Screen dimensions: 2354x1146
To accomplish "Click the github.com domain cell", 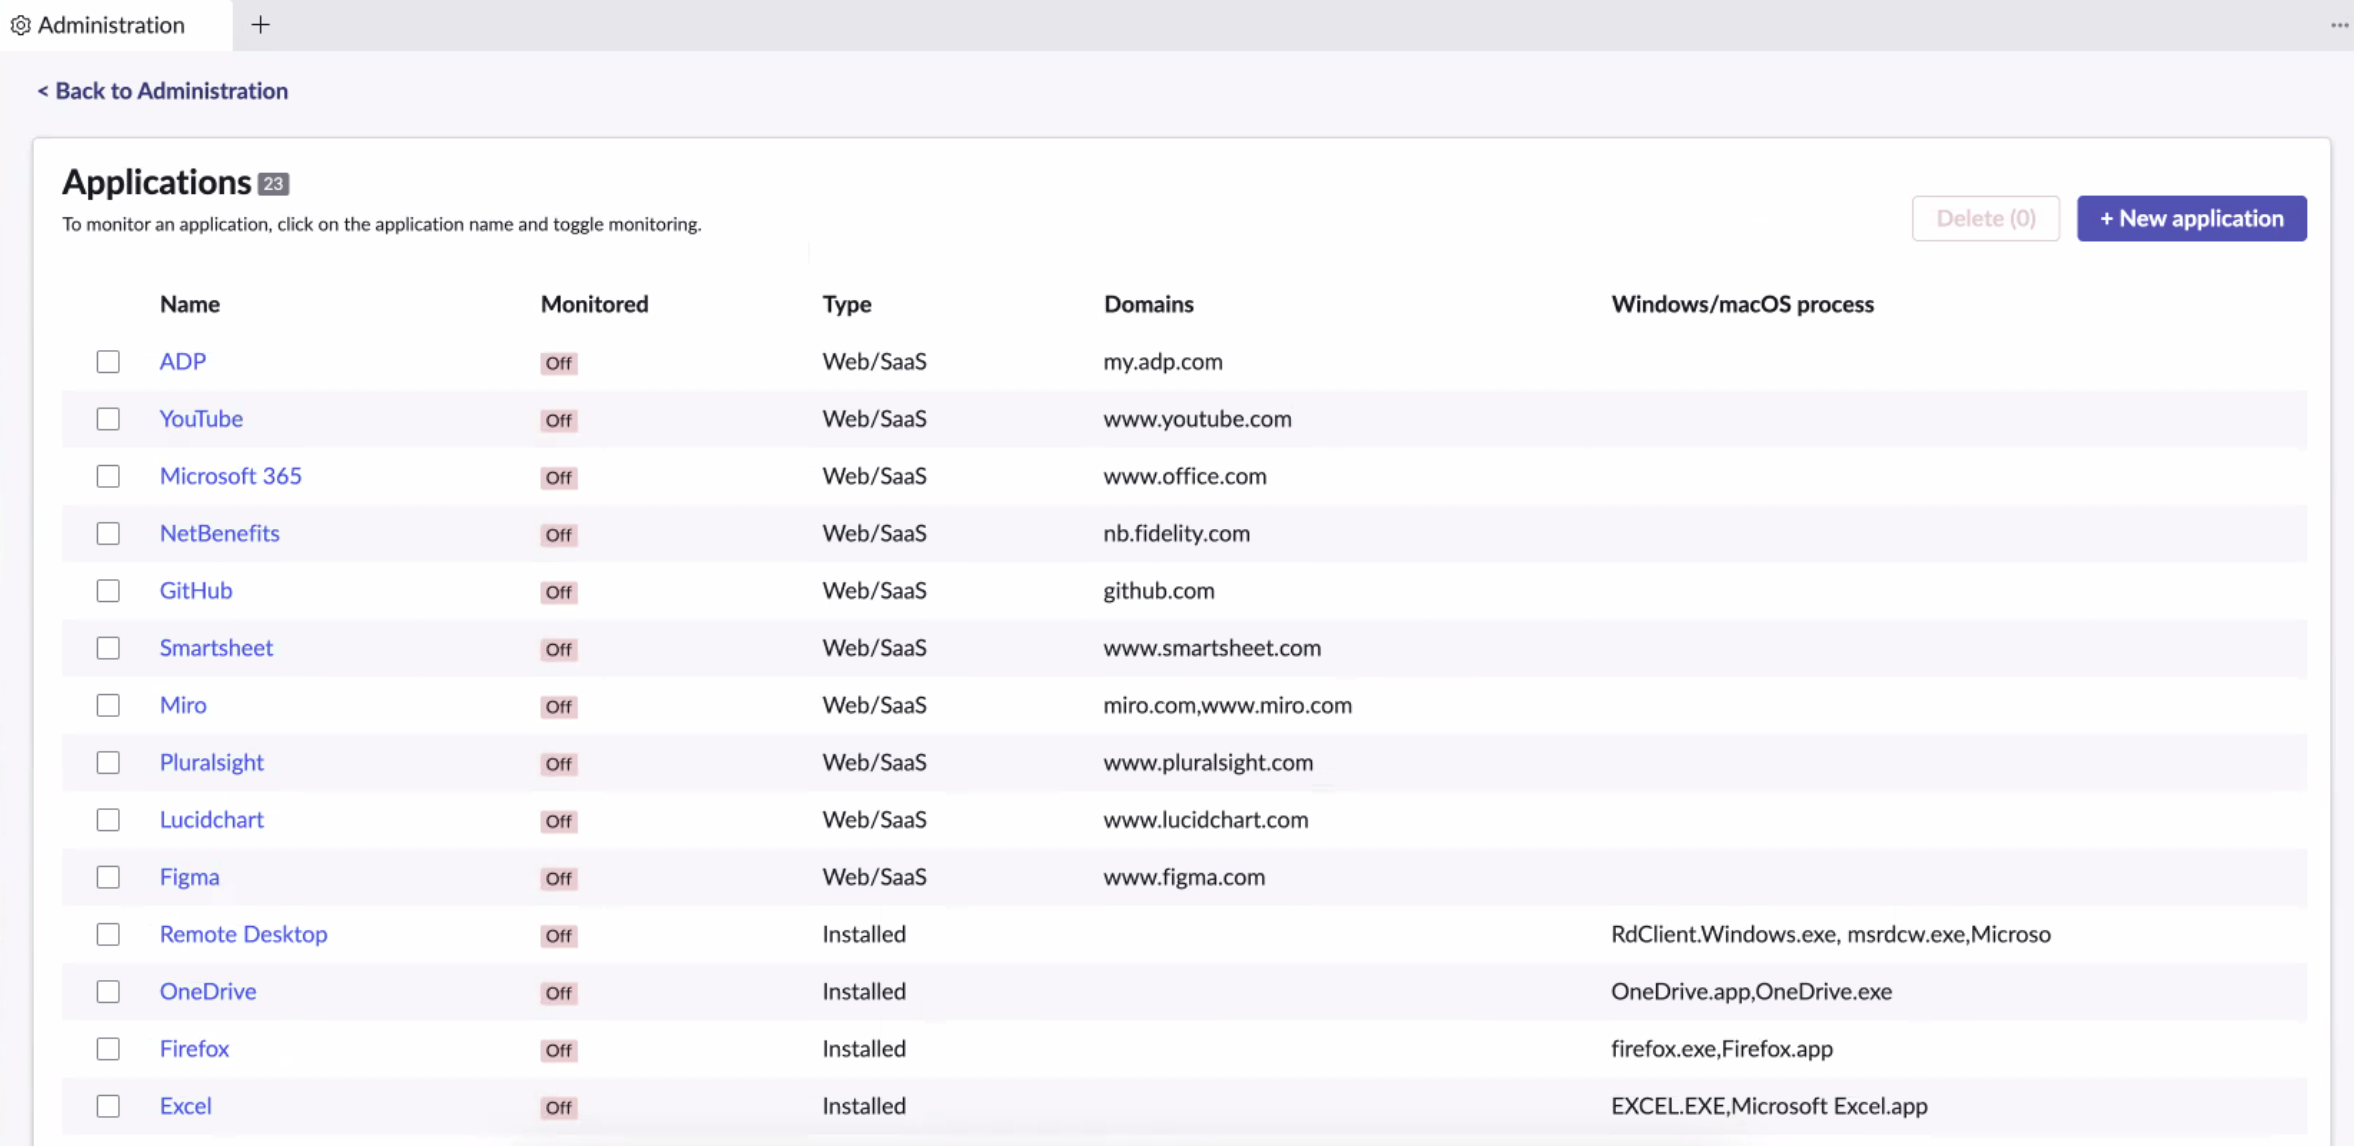I will [x=1159, y=590].
